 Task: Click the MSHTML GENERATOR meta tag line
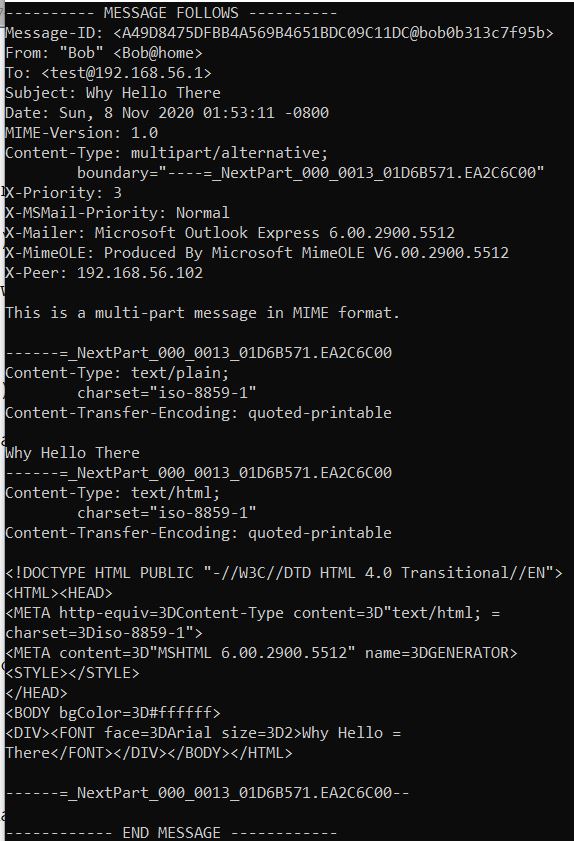tap(261, 653)
